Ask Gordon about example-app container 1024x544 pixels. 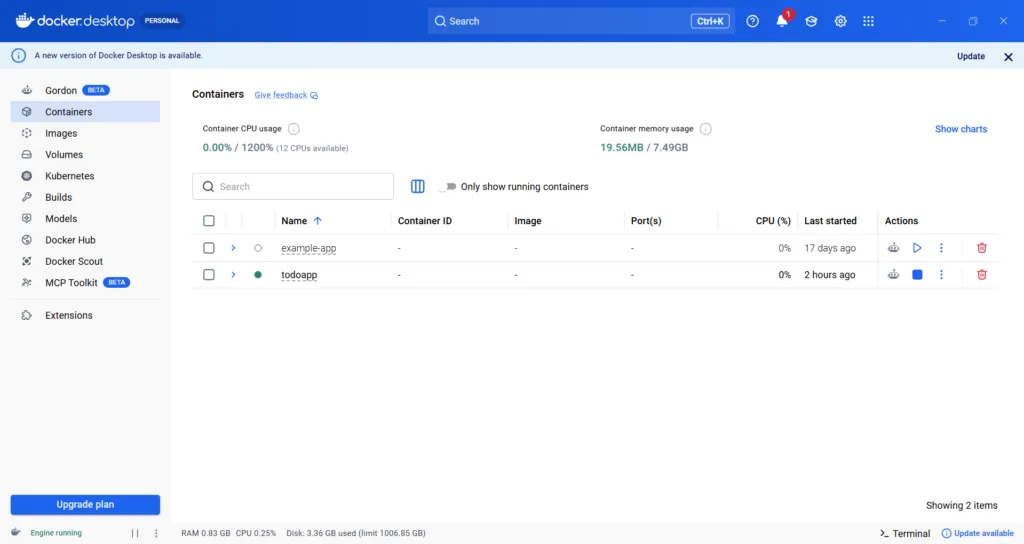coord(893,248)
